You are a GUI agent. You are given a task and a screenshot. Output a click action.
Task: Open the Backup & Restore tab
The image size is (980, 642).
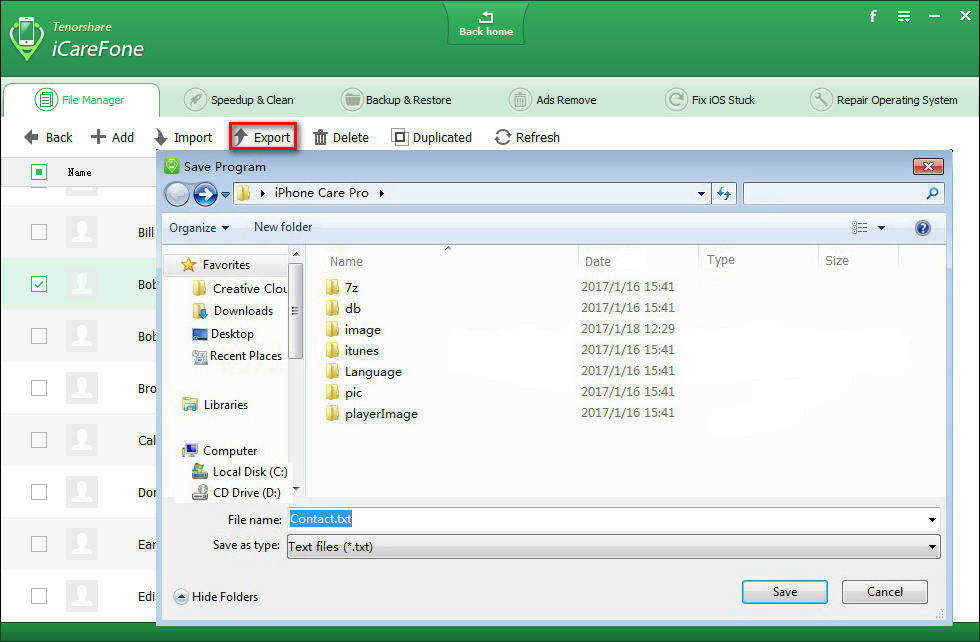click(396, 100)
